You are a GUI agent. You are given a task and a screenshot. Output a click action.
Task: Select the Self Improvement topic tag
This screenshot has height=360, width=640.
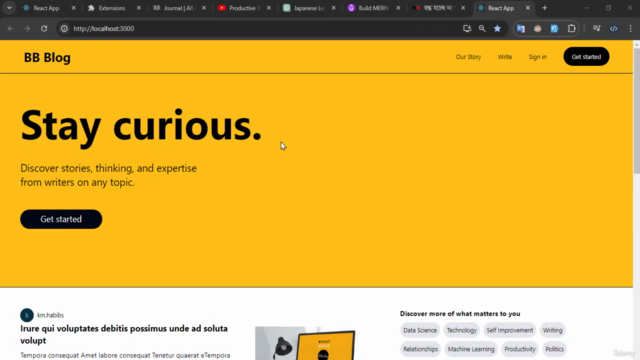point(510,330)
